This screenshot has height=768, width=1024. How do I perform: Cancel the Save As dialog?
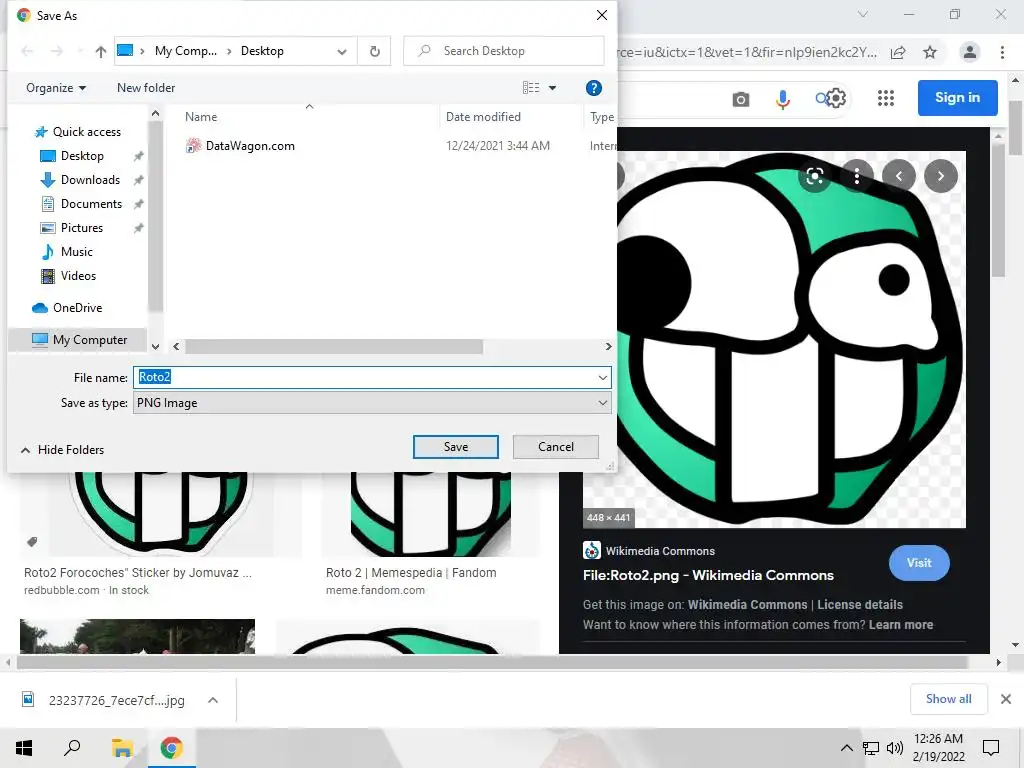coord(555,447)
